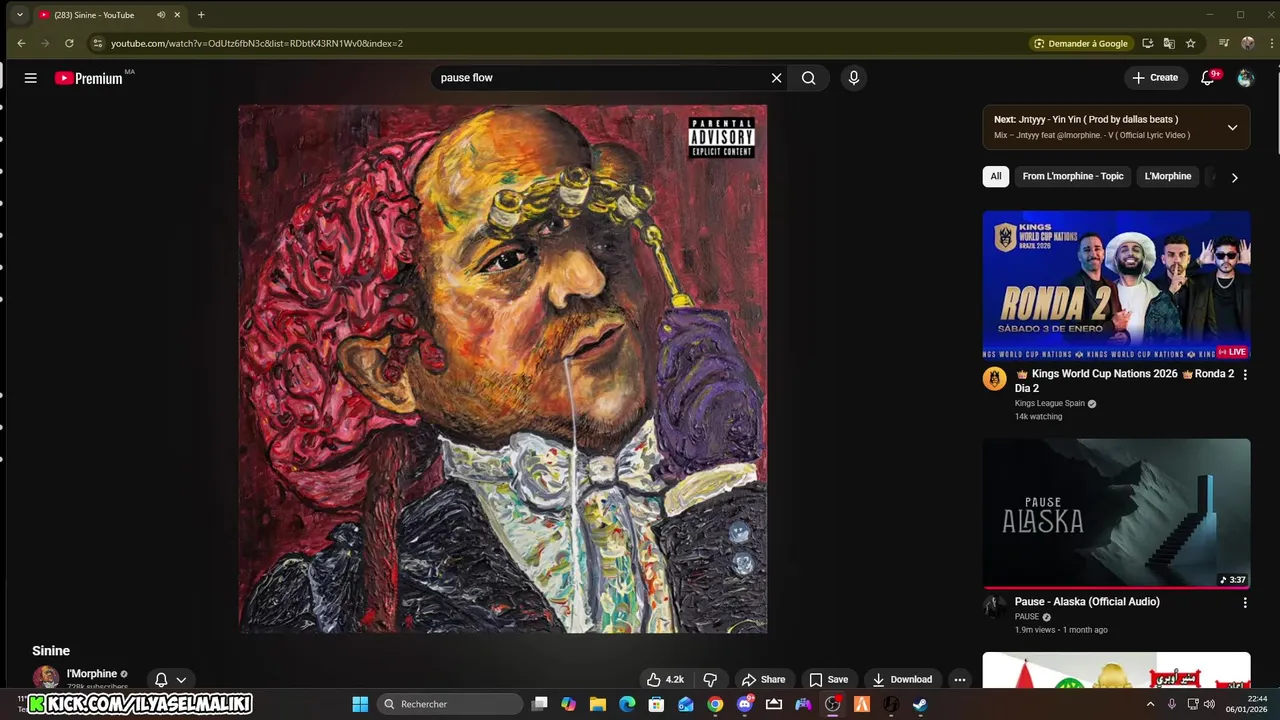Submit search with magnifier button

point(808,78)
